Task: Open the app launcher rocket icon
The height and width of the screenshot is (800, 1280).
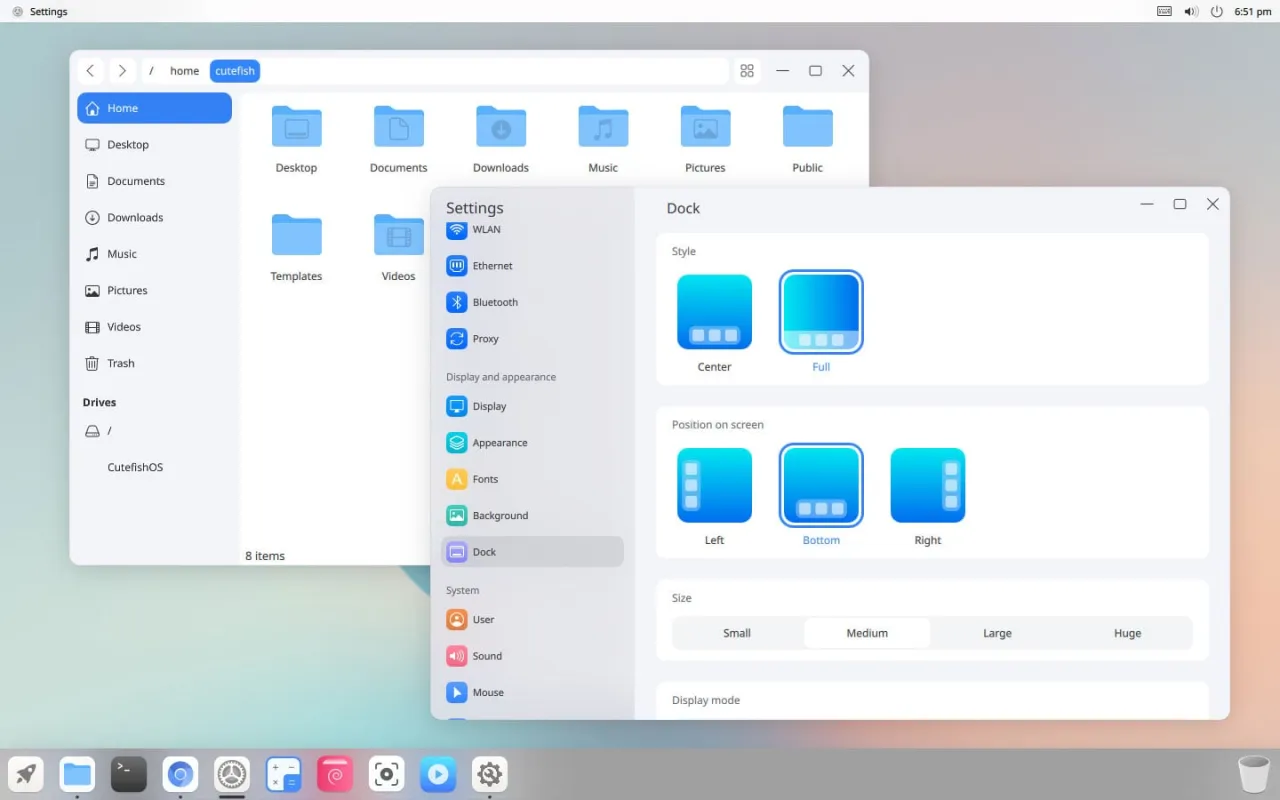Action: [x=25, y=773]
